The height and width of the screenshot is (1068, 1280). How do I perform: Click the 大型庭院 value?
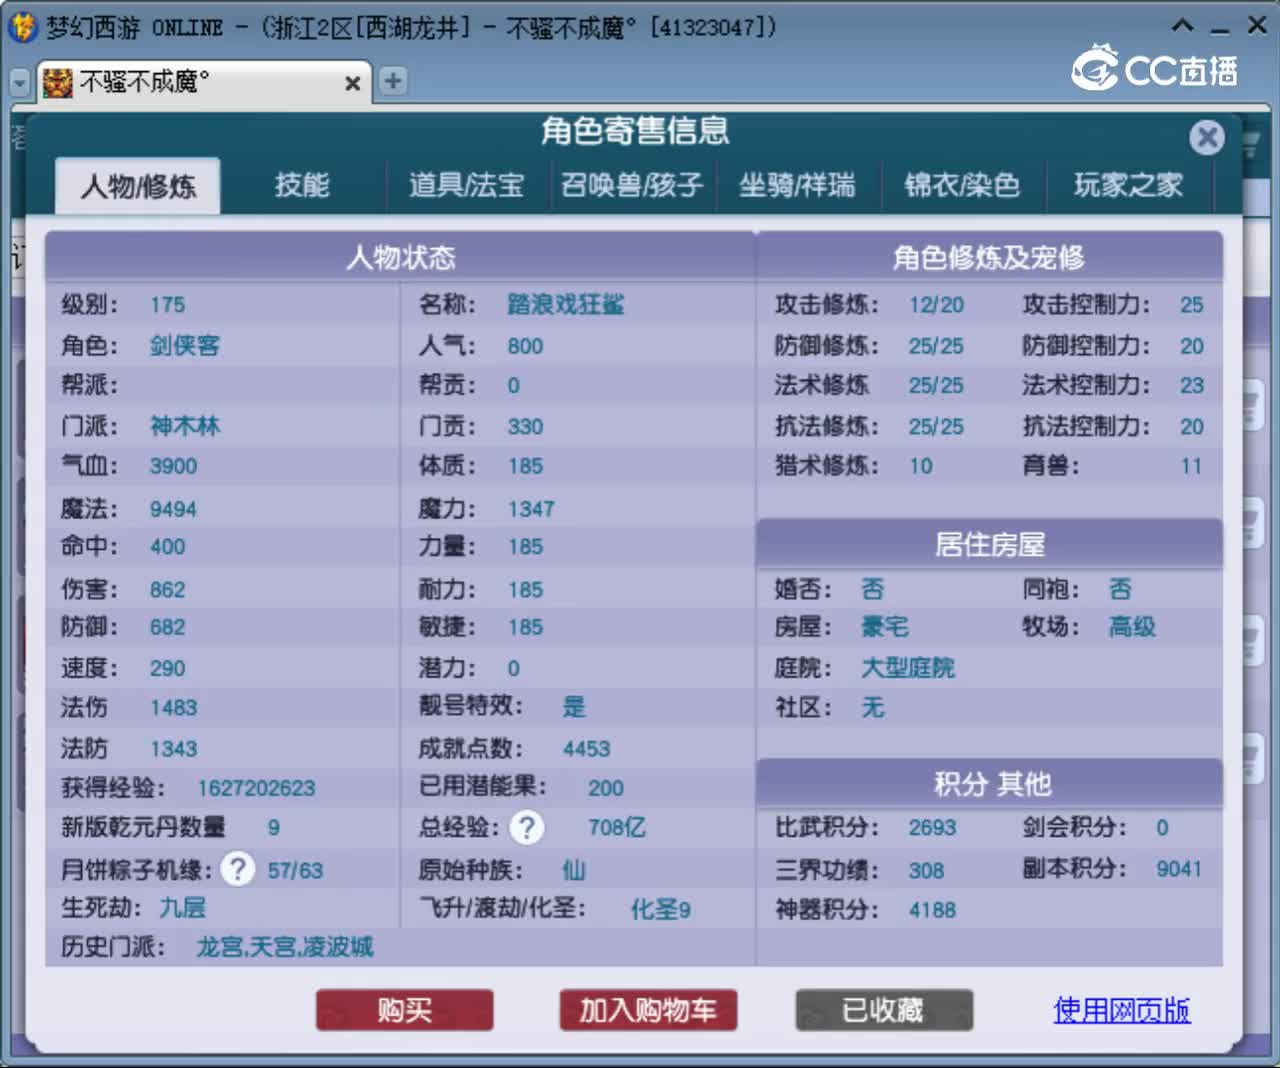click(908, 667)
